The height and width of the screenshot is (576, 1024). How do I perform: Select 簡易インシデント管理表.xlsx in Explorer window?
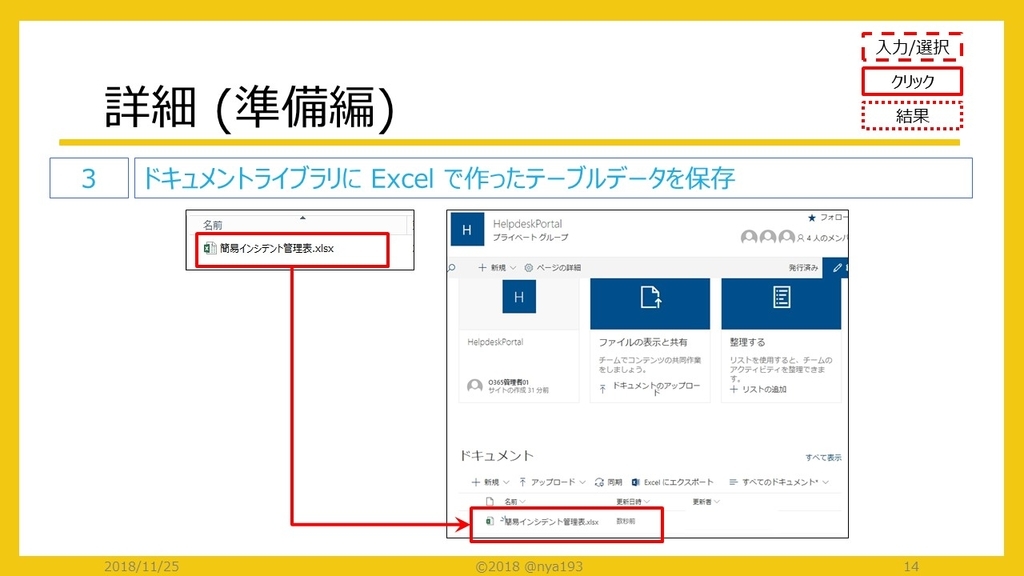(276, 248)
